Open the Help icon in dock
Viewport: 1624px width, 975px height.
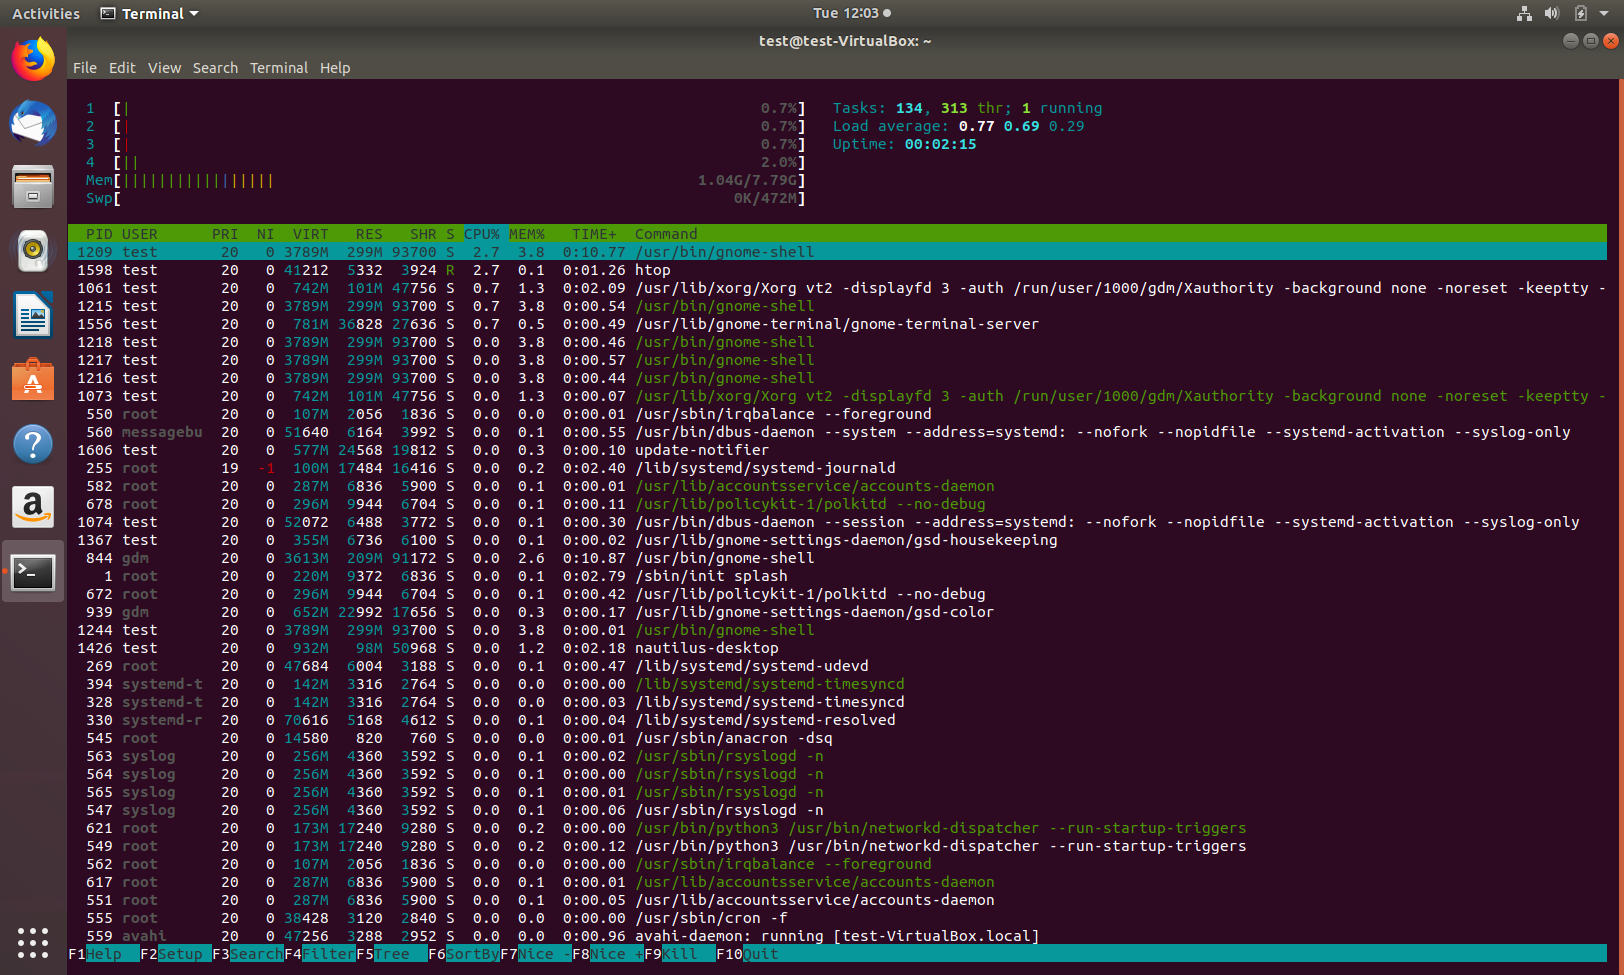click(33, 444)
